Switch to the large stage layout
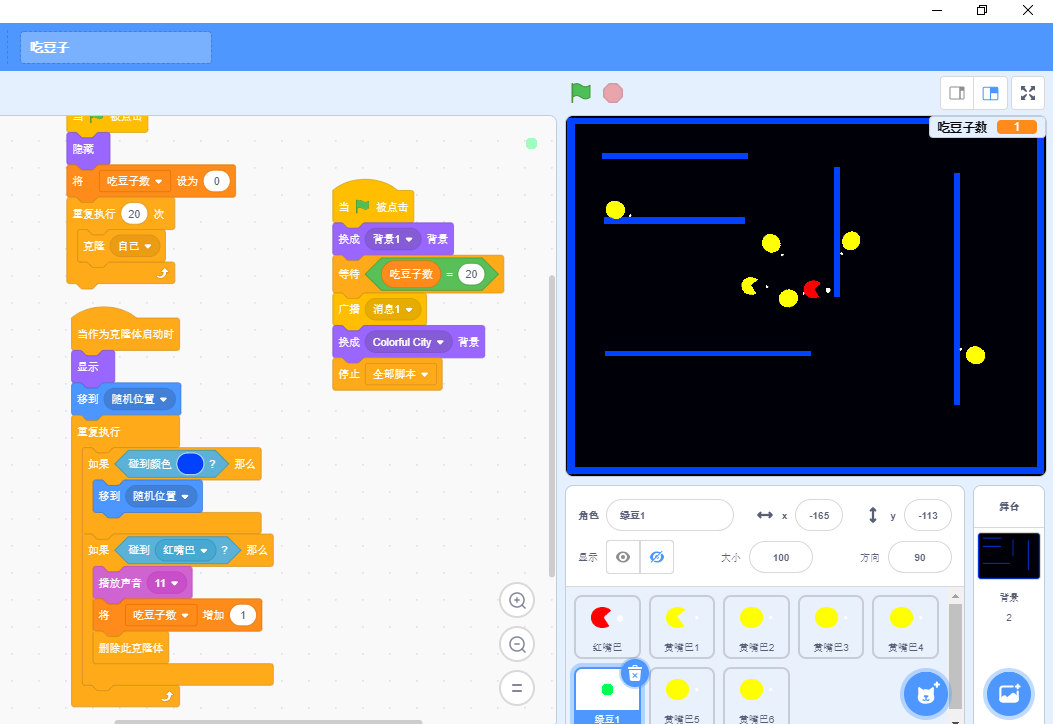The width and height of the screenshot is (1053, 724). (x=991, y=93)
